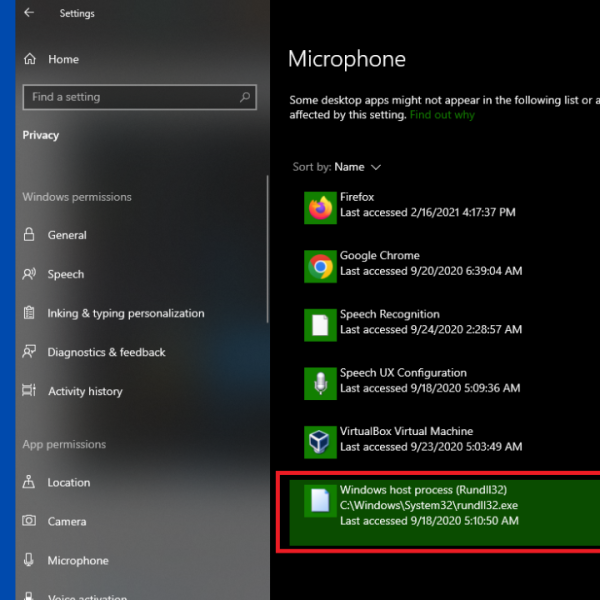This screenshot has width=600, height=600.
Task: Click the sidebar Microphone icon
Action: [29, 560]
